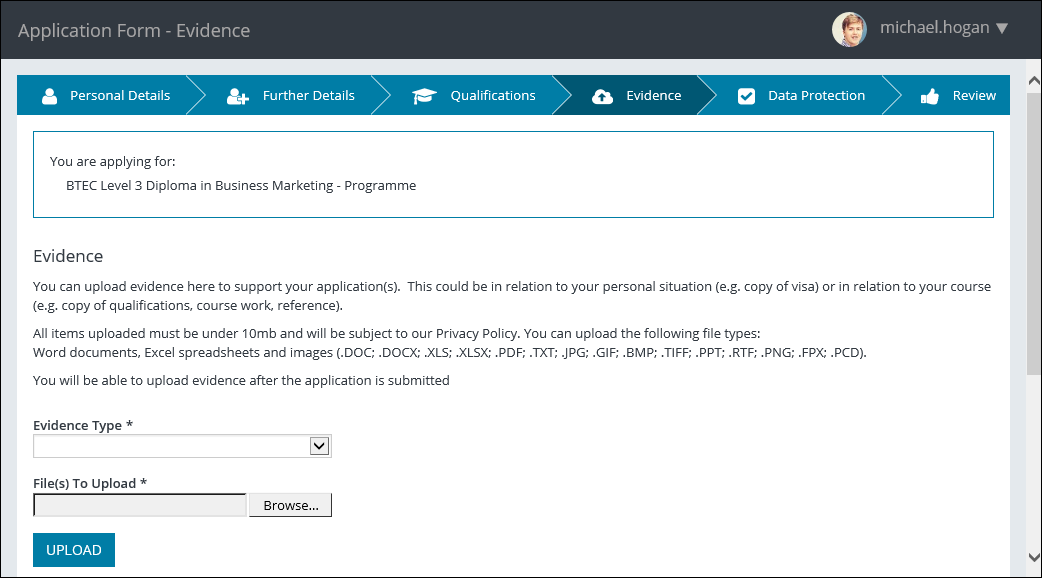Click the shield checkmark Data Protection icon
The width and height of the screenshot is (1042, 578).
coord(746,95)
